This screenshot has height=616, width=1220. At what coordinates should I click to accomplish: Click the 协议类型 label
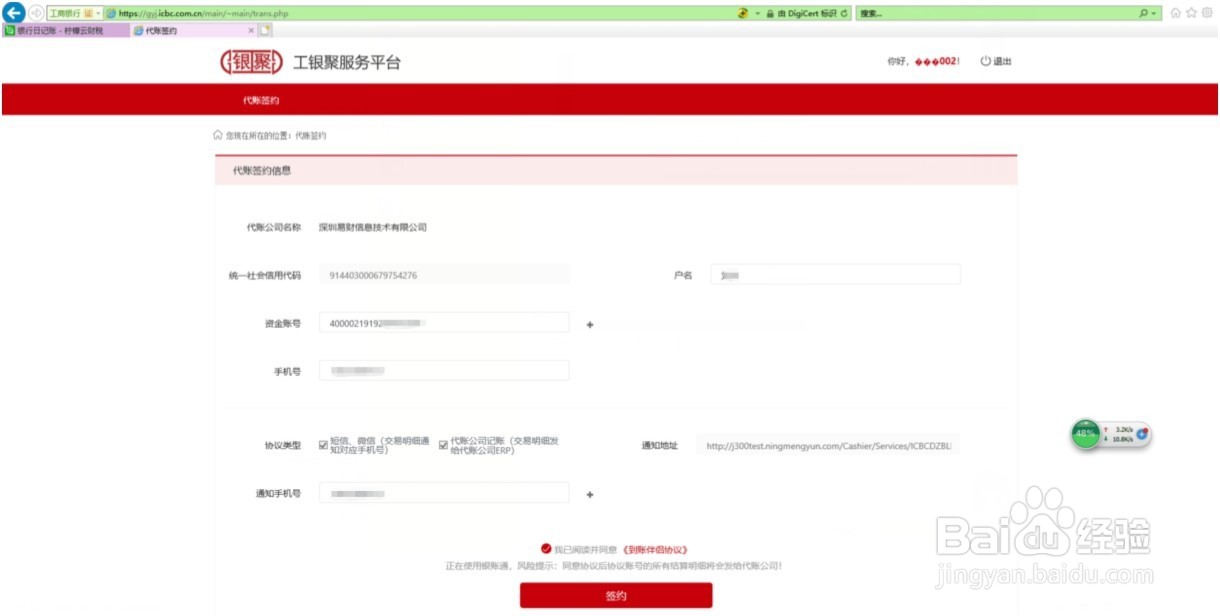pos(282,446)
